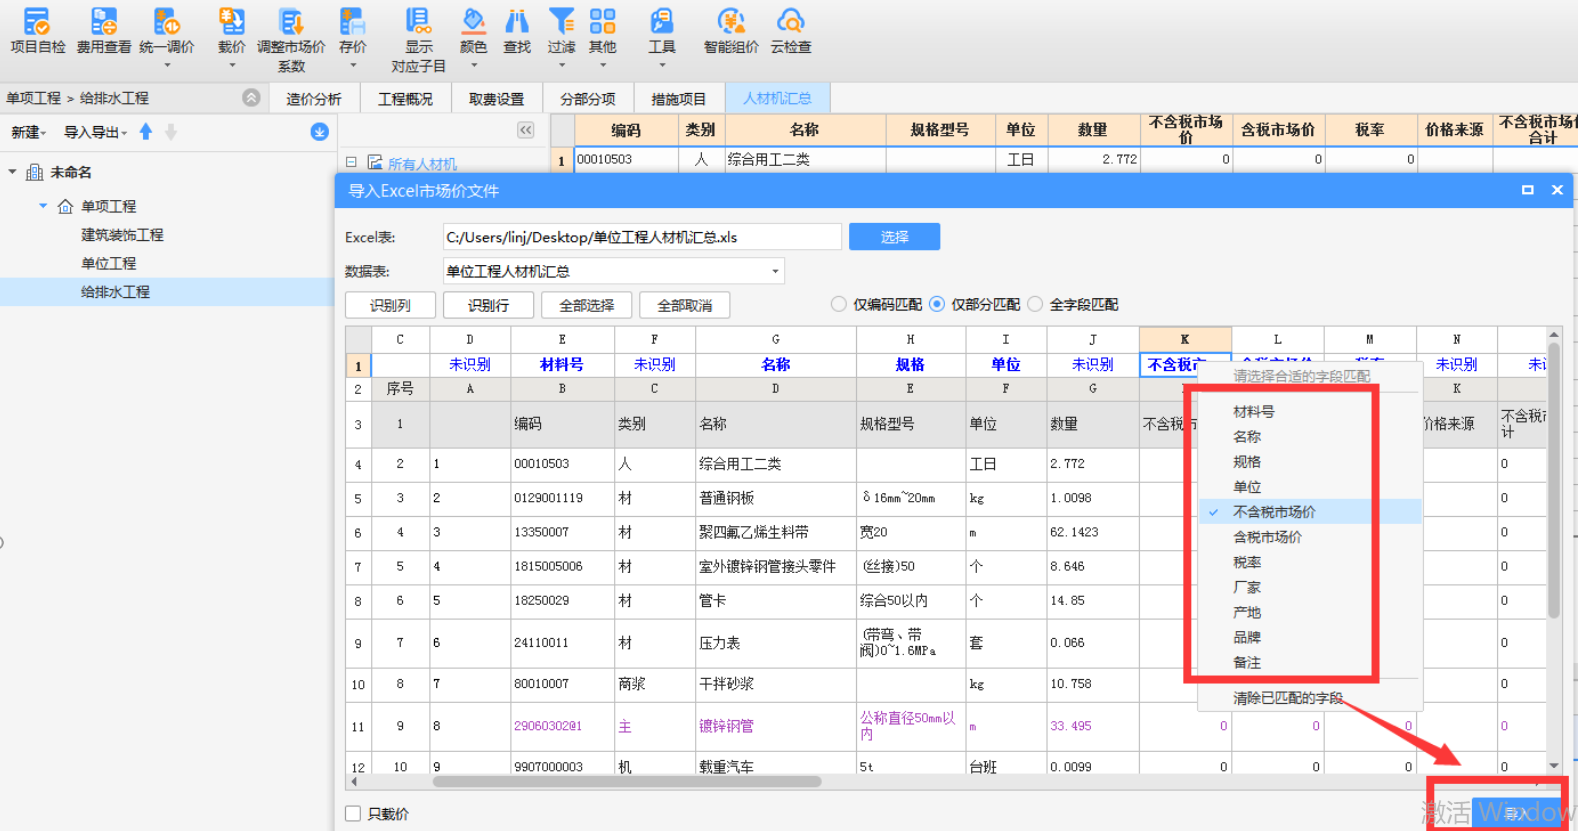The height and width of the screenshot is (831, 1578).
Task: Switch to the 造价分析 tab
Action: point(314,99)
